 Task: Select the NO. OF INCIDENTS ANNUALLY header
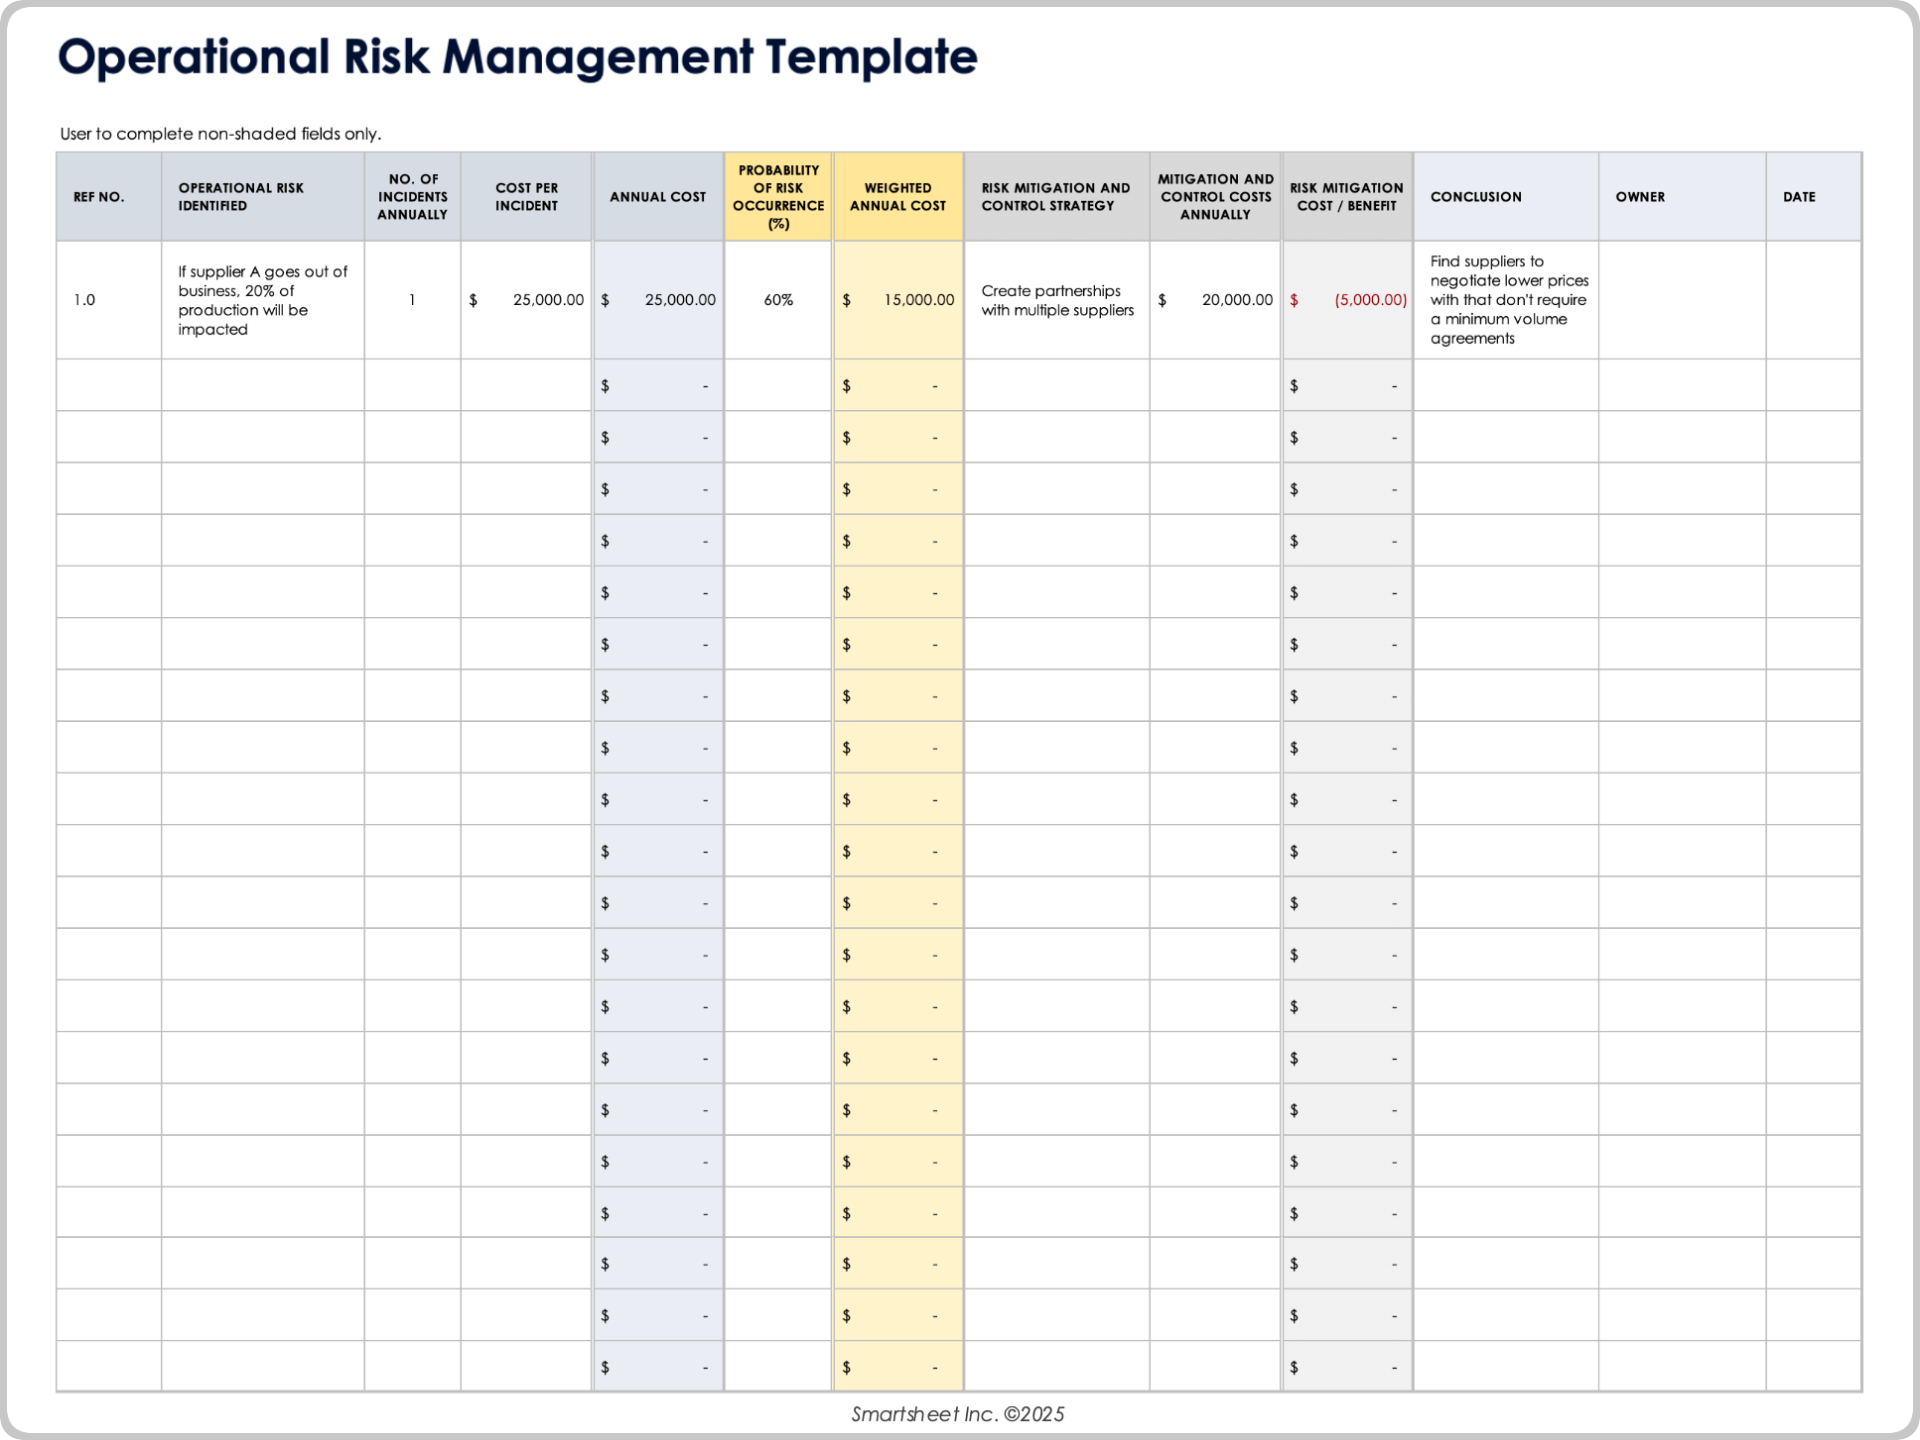click(x=411, y=196)
